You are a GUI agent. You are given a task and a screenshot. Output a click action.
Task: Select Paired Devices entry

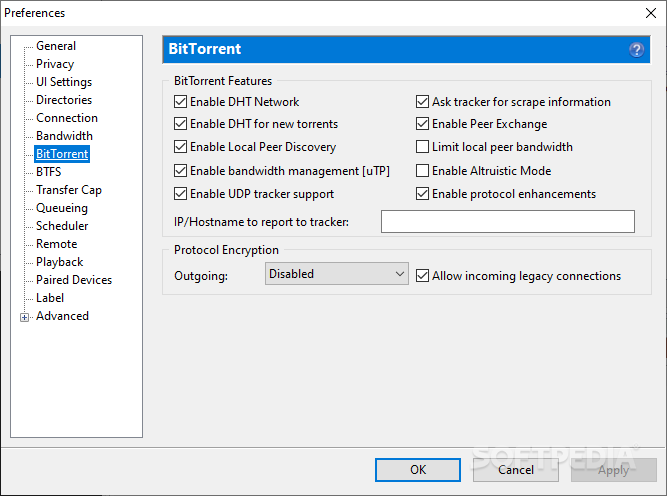[74, 280]
